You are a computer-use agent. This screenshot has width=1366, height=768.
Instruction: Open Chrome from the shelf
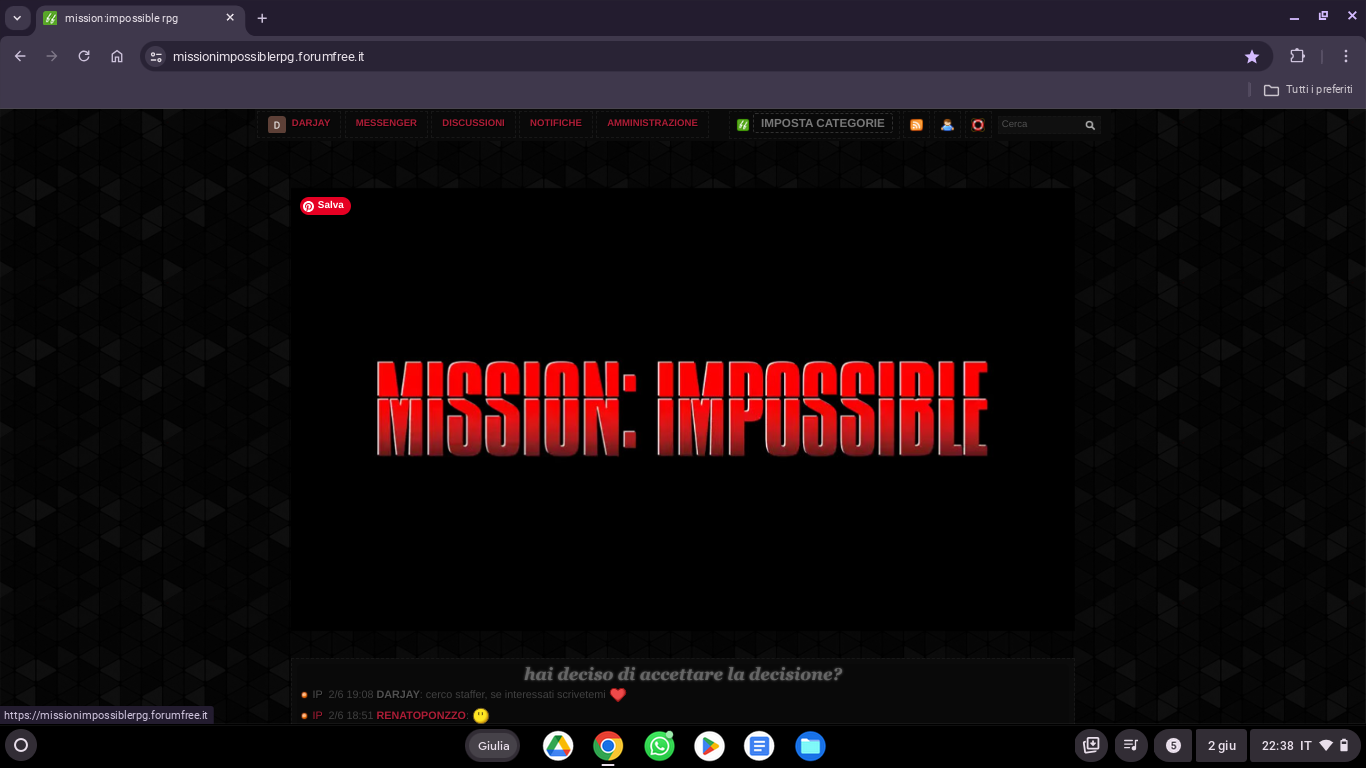tap(608, 746)
